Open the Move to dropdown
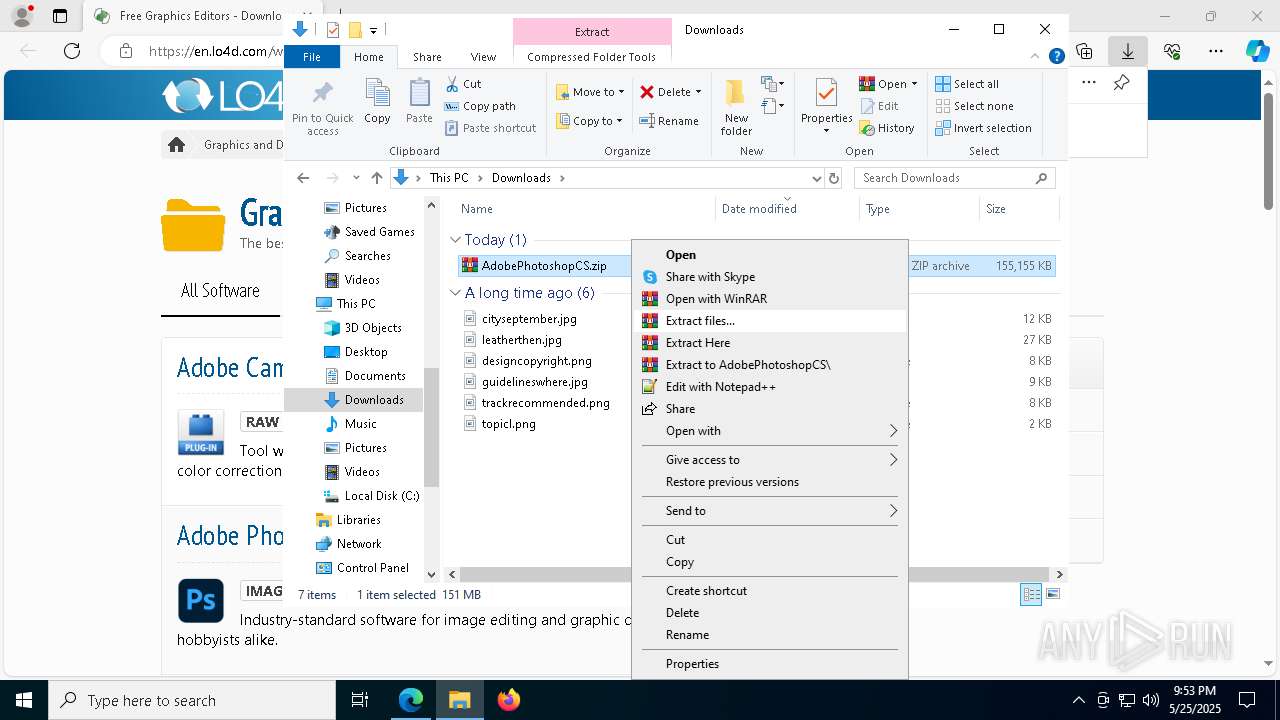Viewport: 1280px width, 720px height. [x=591, y=92]
